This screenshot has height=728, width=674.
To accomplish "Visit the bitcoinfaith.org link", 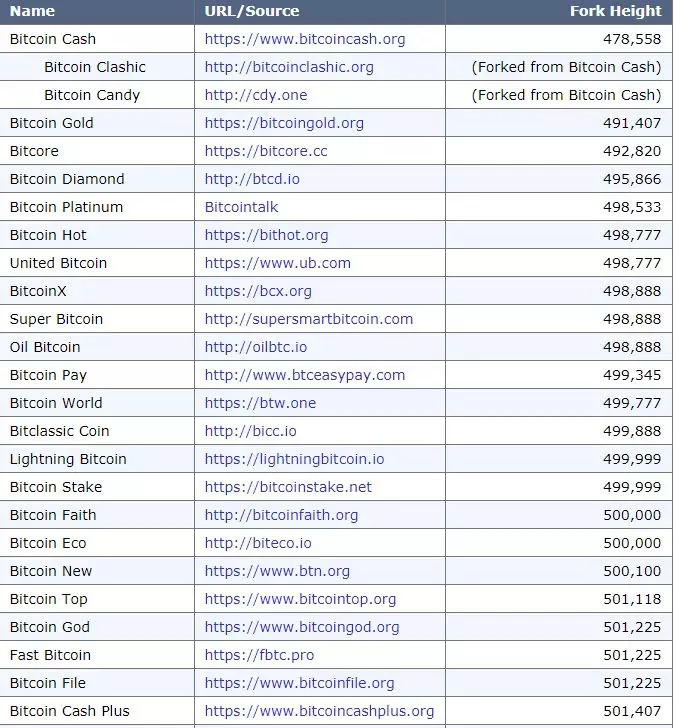I will 281,515.
